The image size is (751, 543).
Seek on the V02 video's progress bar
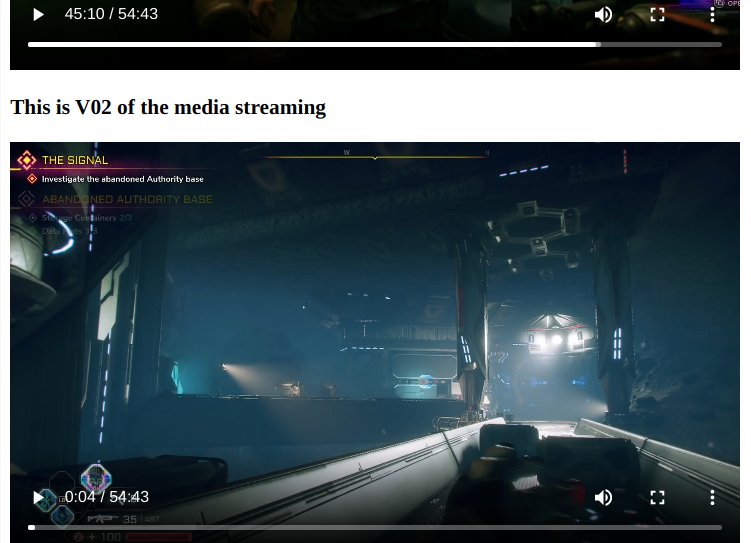pyautogui.click(x=375, y=528)
